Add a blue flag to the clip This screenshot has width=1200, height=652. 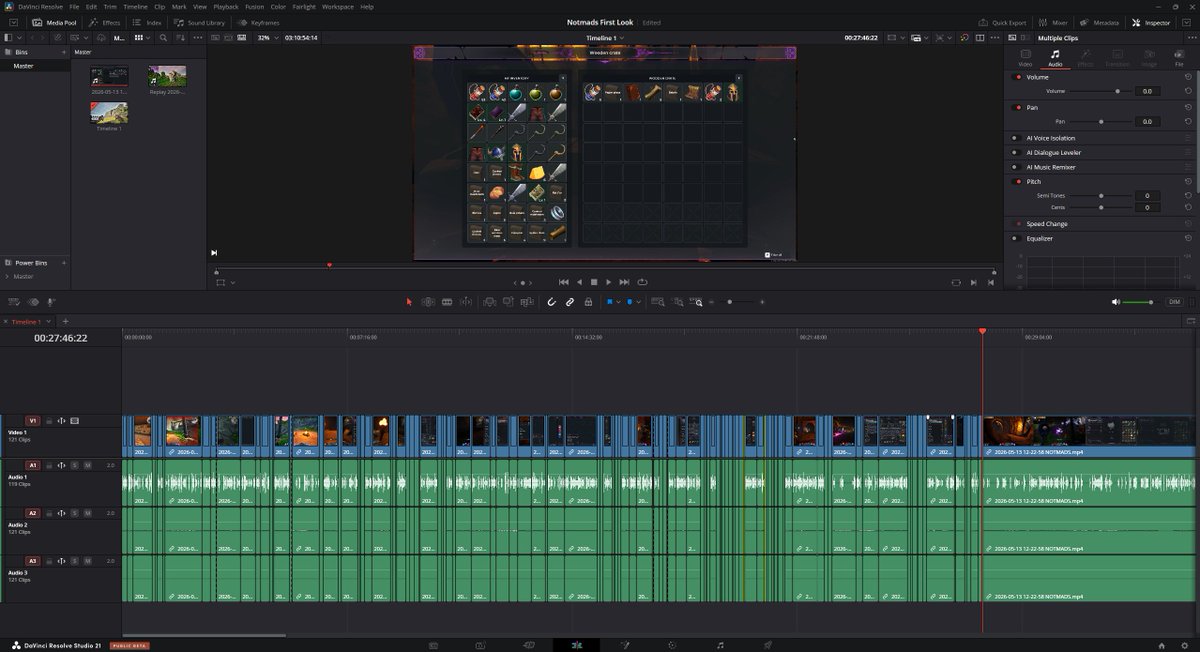(608, 301)
